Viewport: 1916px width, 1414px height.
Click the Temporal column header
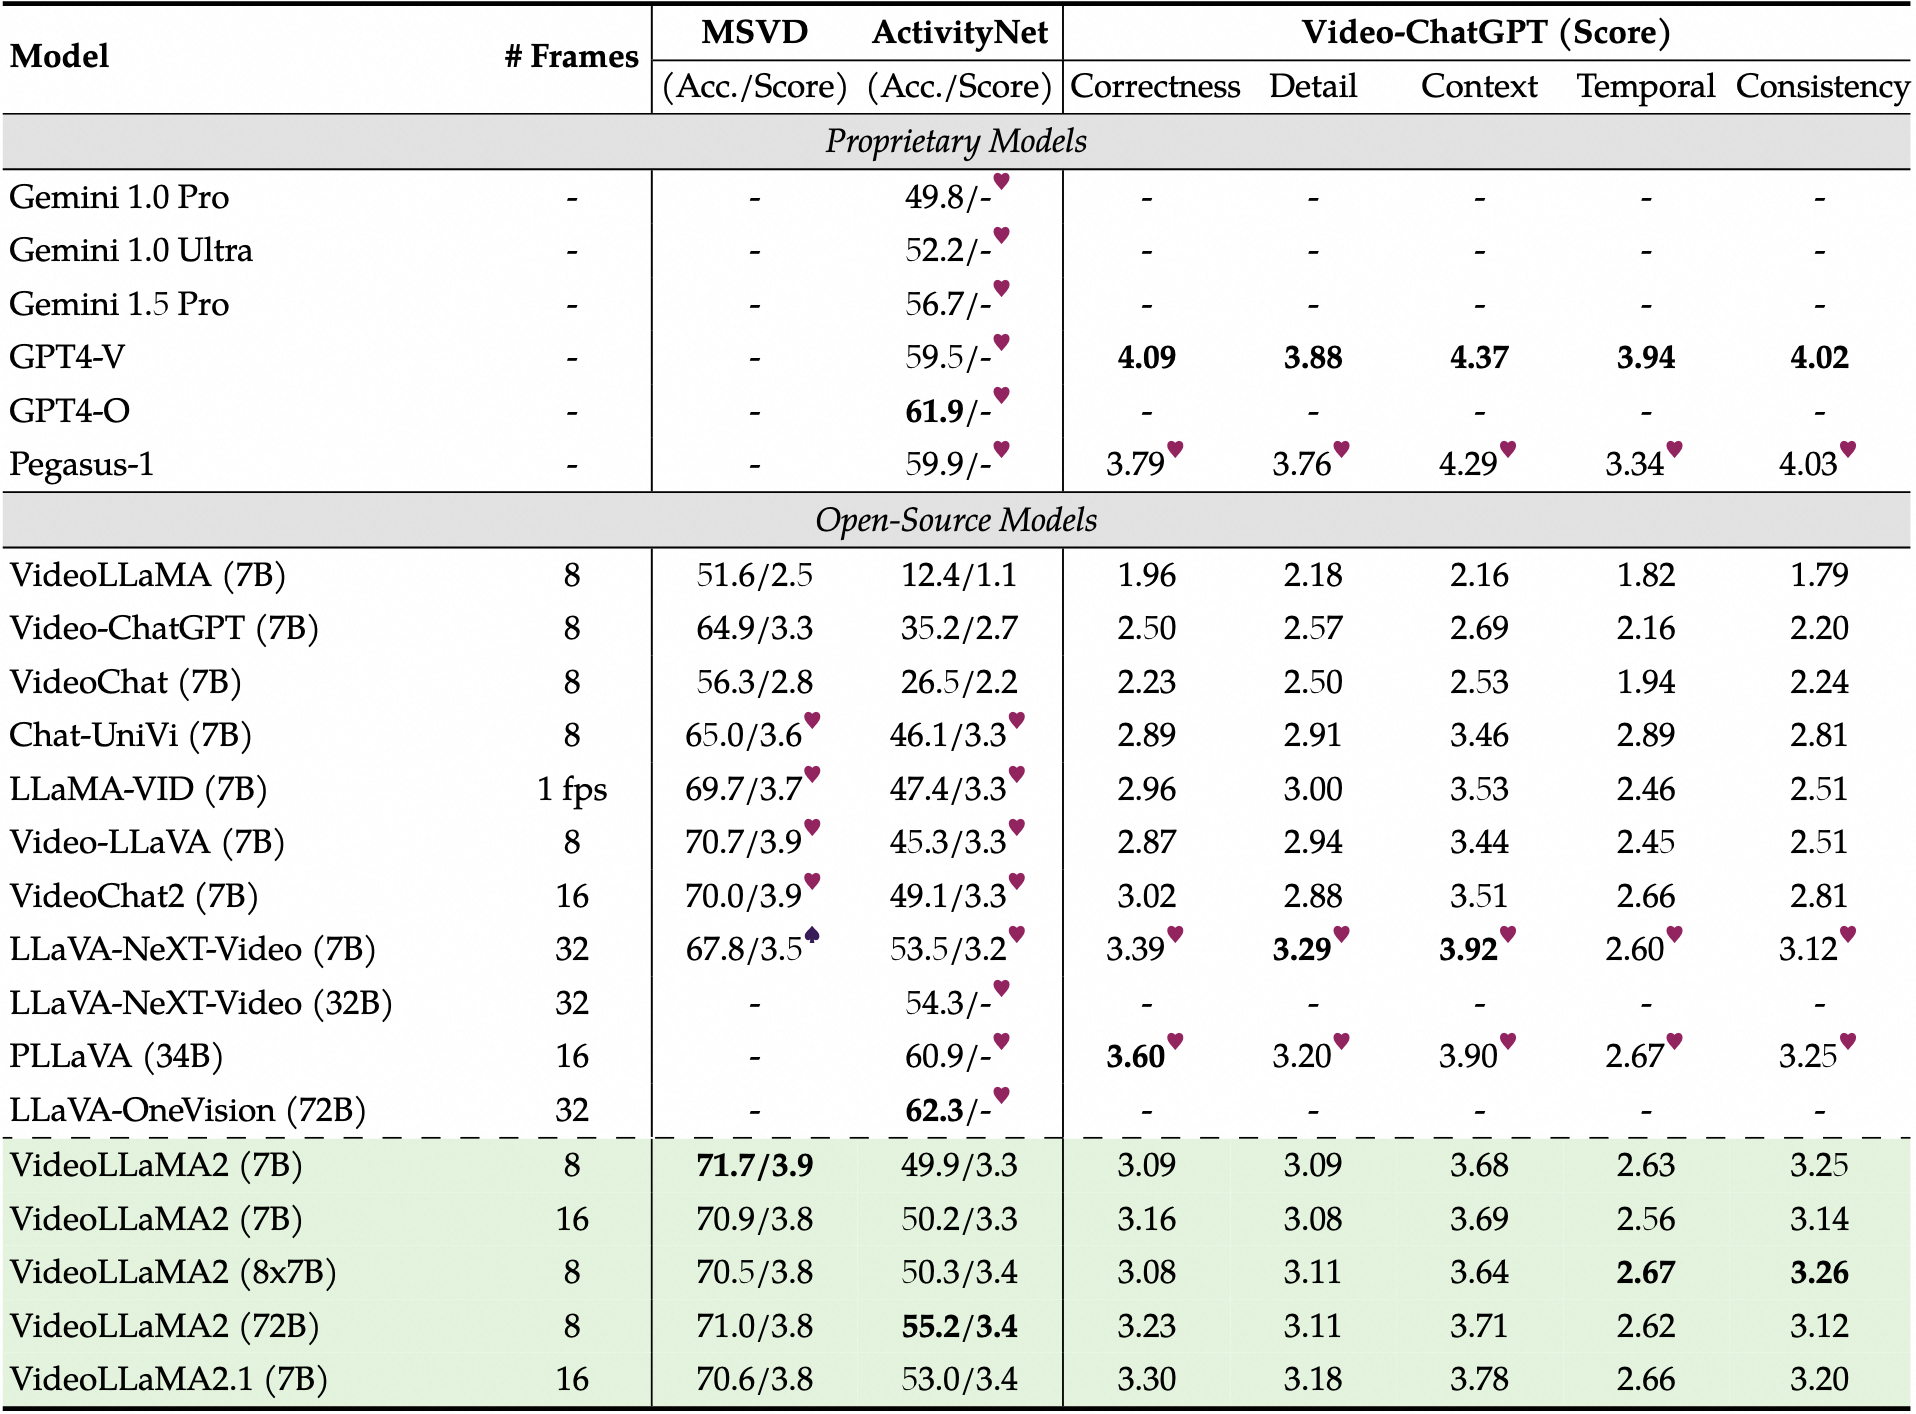click(1645, 86)
